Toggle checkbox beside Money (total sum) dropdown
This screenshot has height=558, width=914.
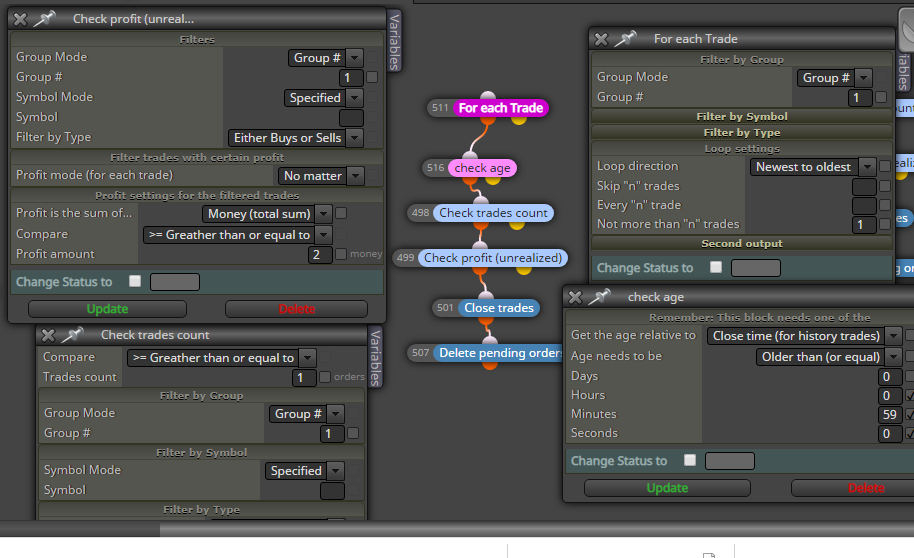pos(342,213)
